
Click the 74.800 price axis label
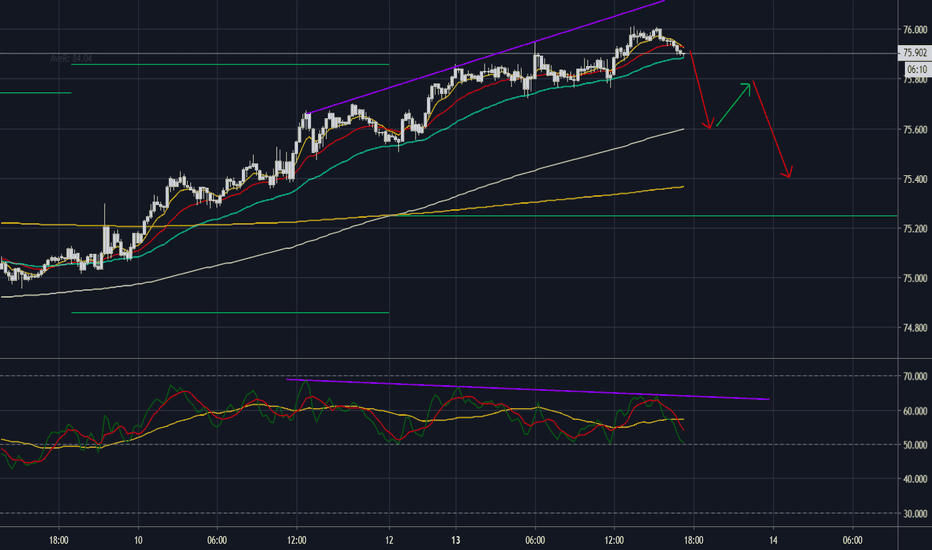coord(914,327)
